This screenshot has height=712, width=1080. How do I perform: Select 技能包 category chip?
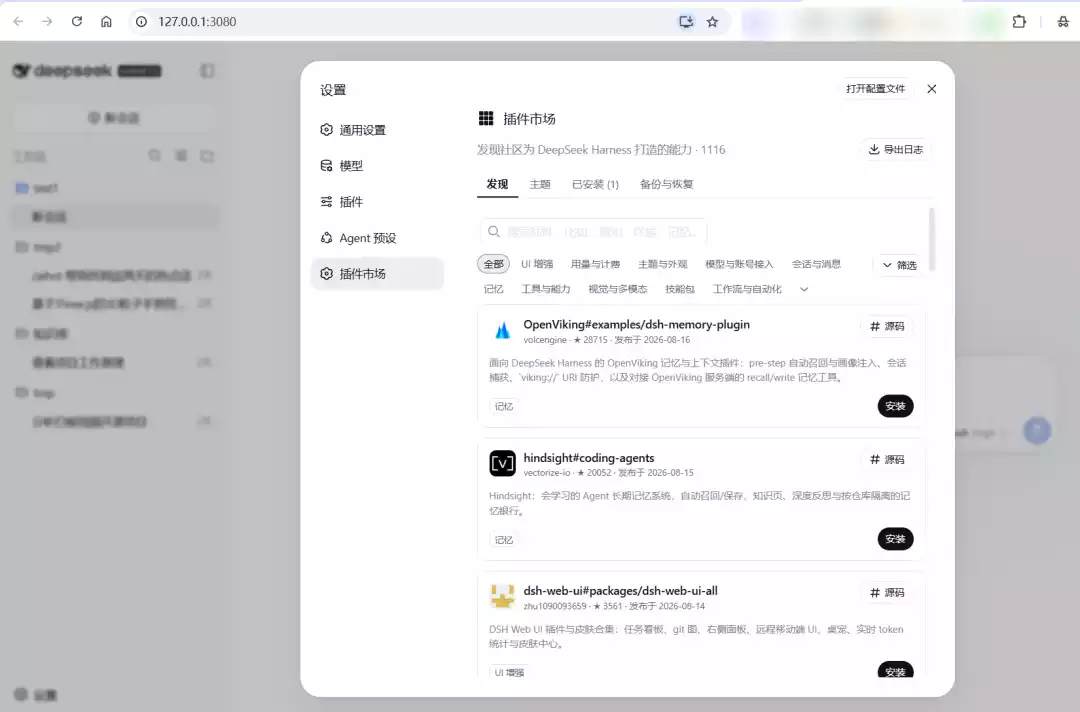[x=680, y=289]
